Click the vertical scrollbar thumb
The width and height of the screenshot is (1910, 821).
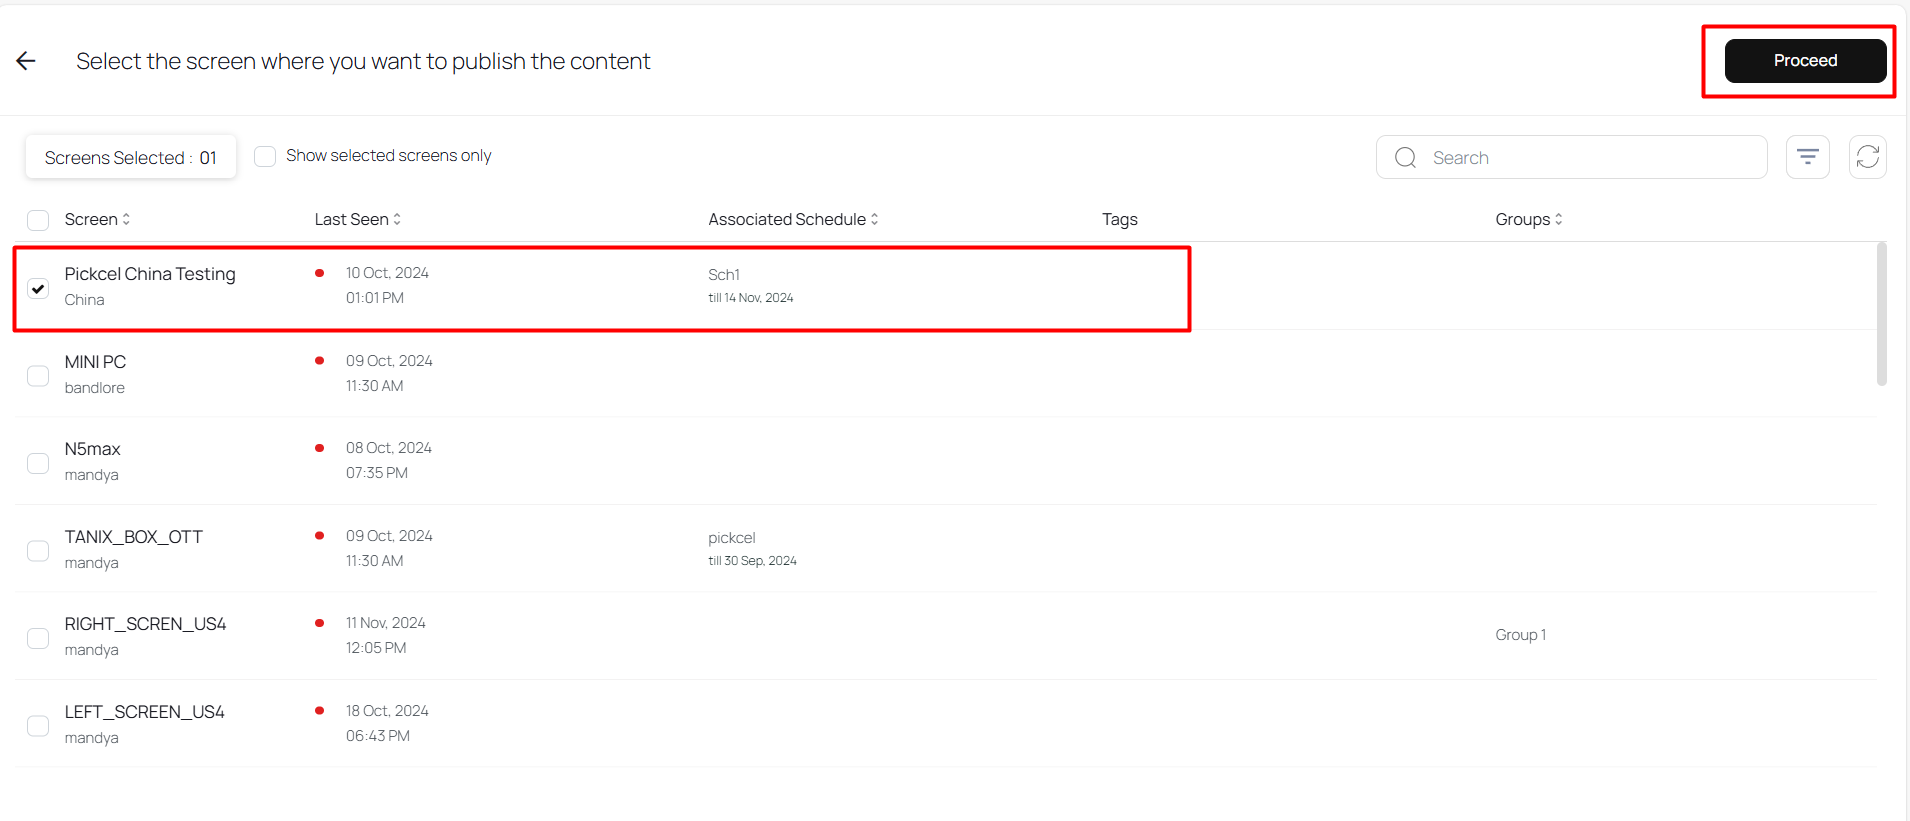point(1881,314)
